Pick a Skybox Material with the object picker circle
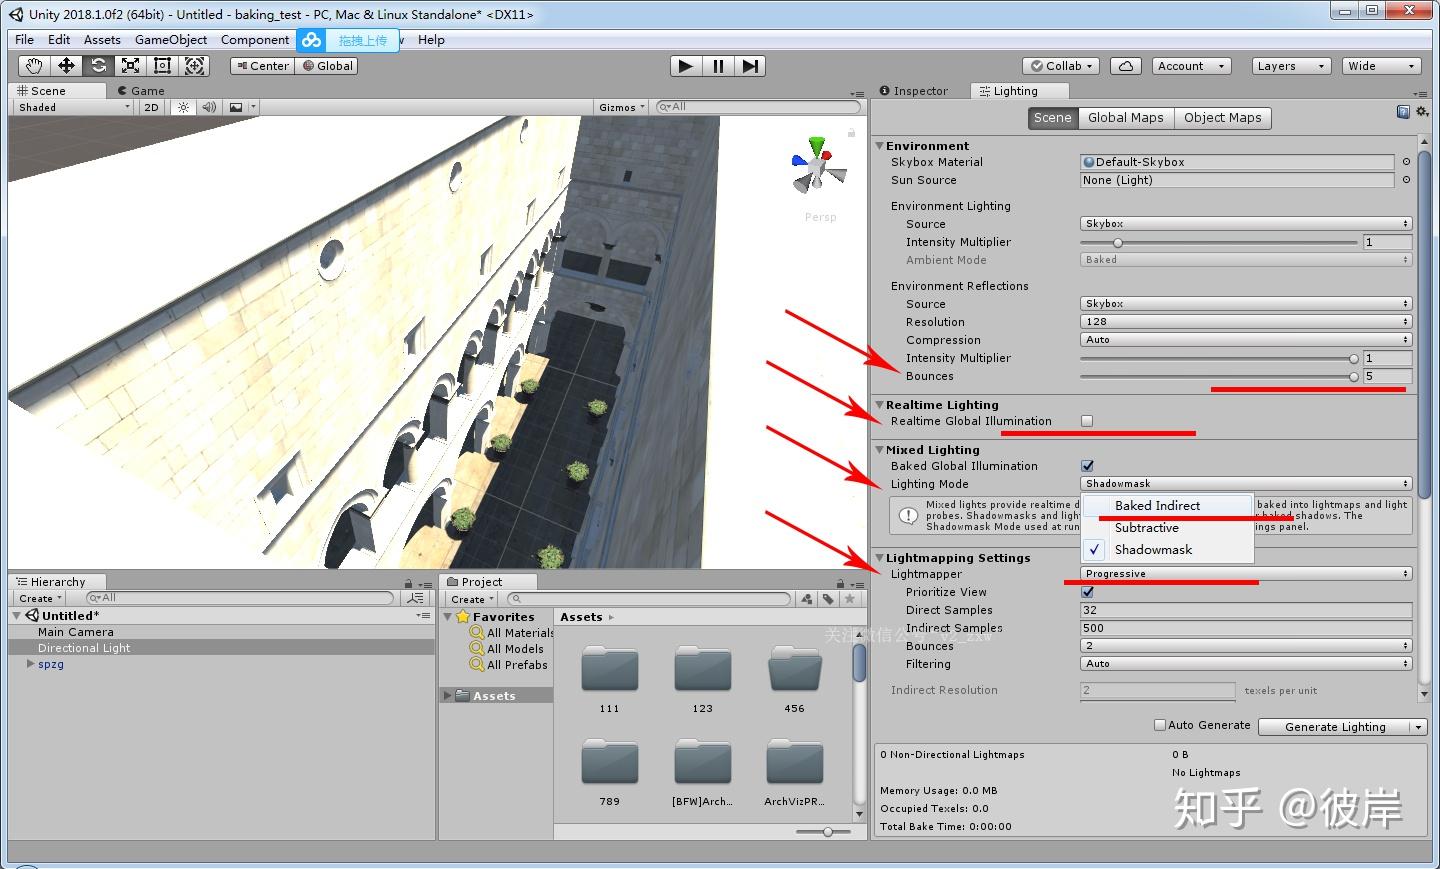This screenshot has width=1440, height=869. [x=1406, y=162]
